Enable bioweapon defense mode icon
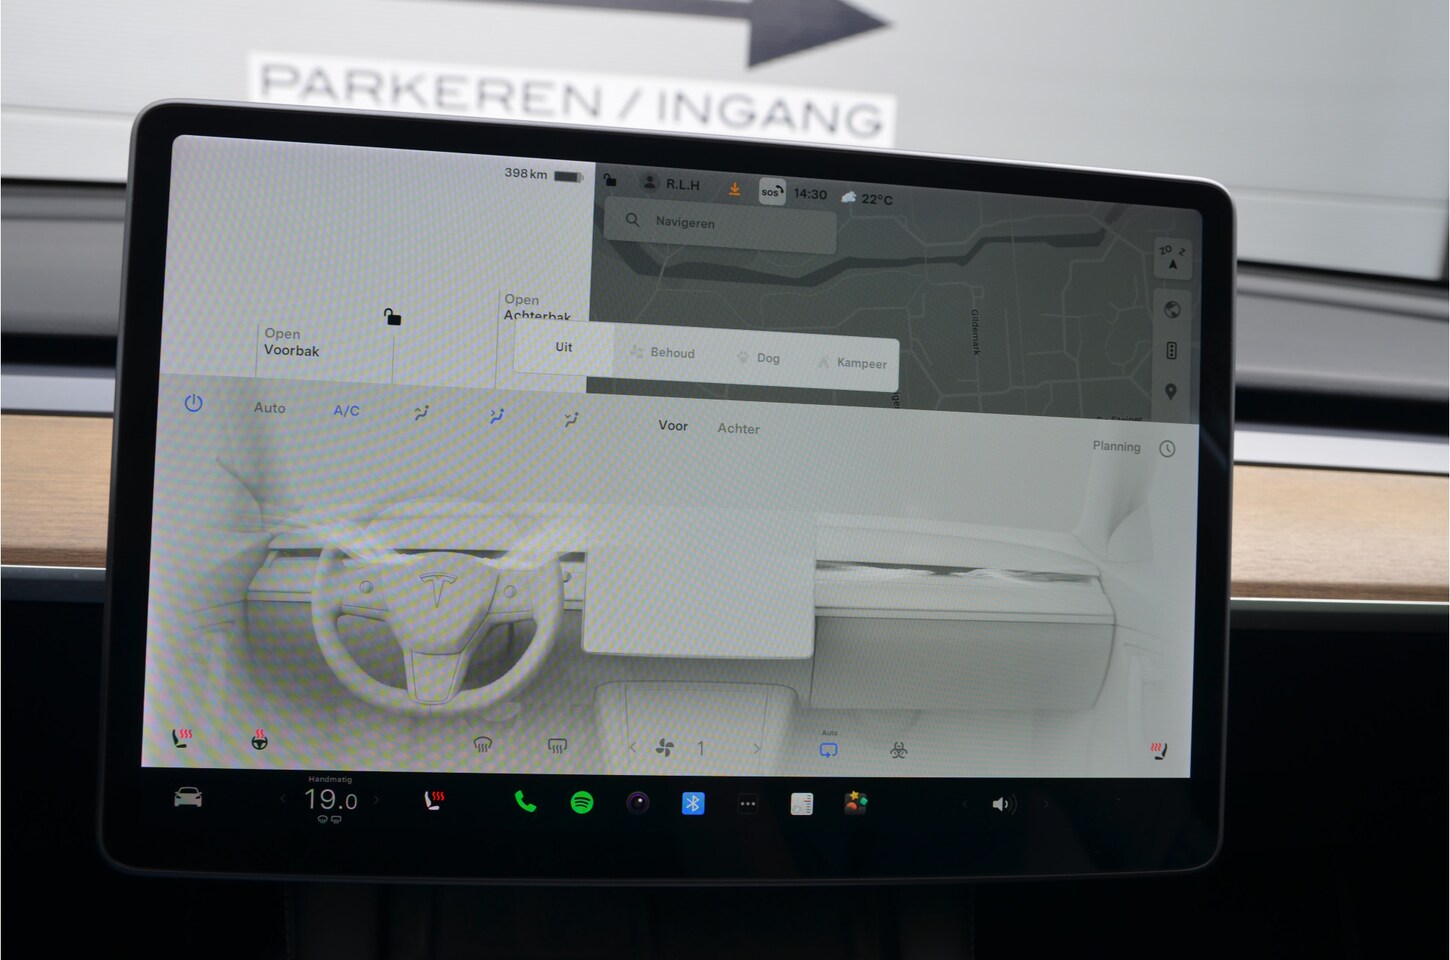The height and width of the screenshot is (960, 1450). [x=898, y=750]
